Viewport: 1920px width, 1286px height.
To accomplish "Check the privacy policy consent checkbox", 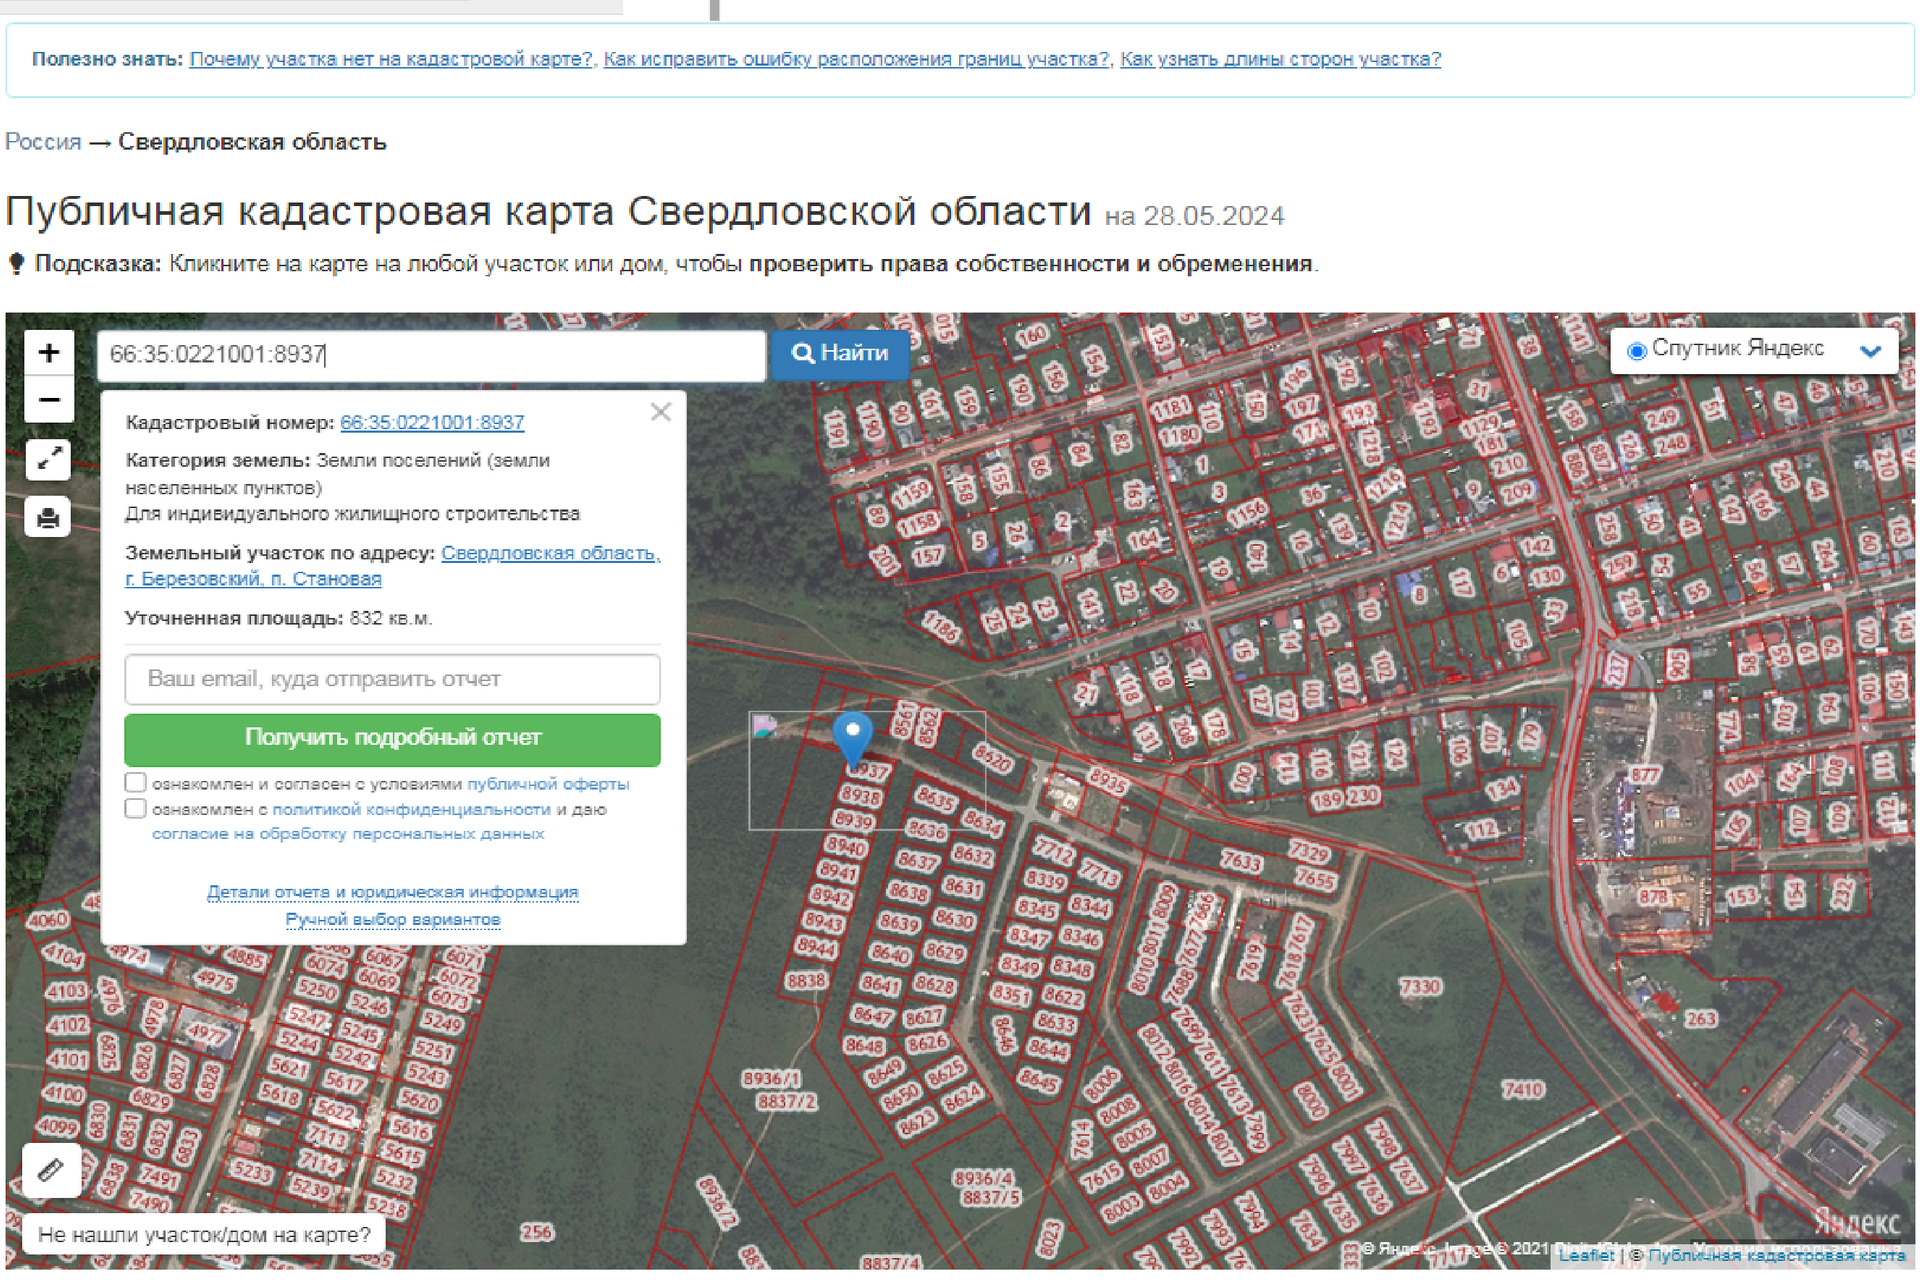I will 136,808.
